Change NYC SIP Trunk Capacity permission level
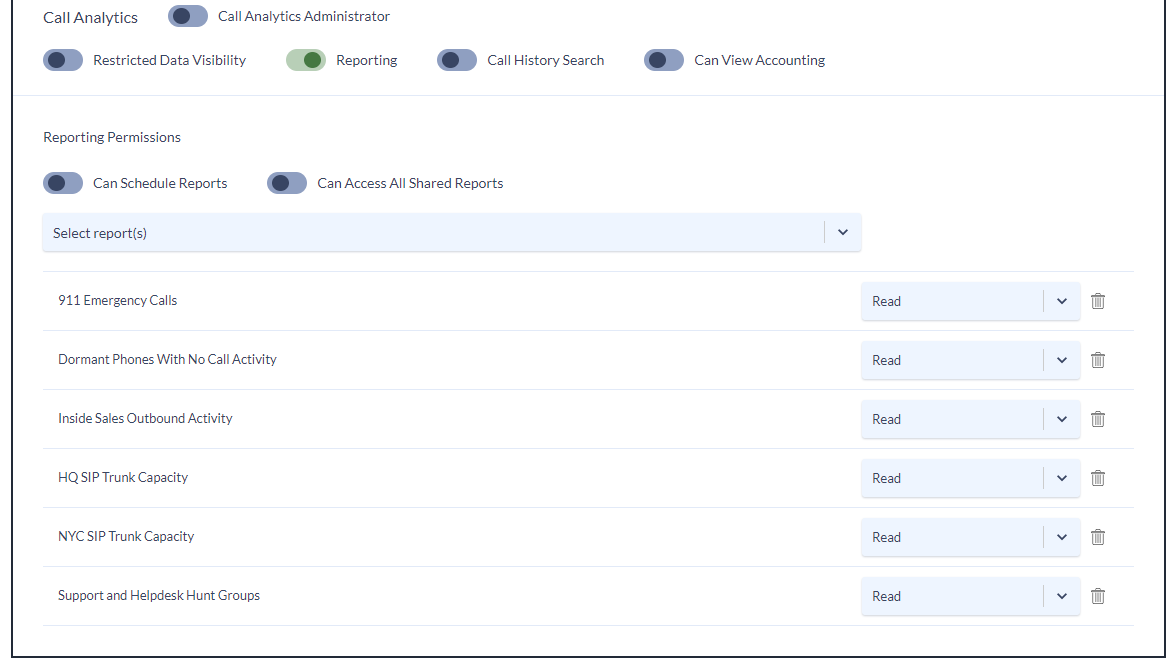 (x=970, y=537)
